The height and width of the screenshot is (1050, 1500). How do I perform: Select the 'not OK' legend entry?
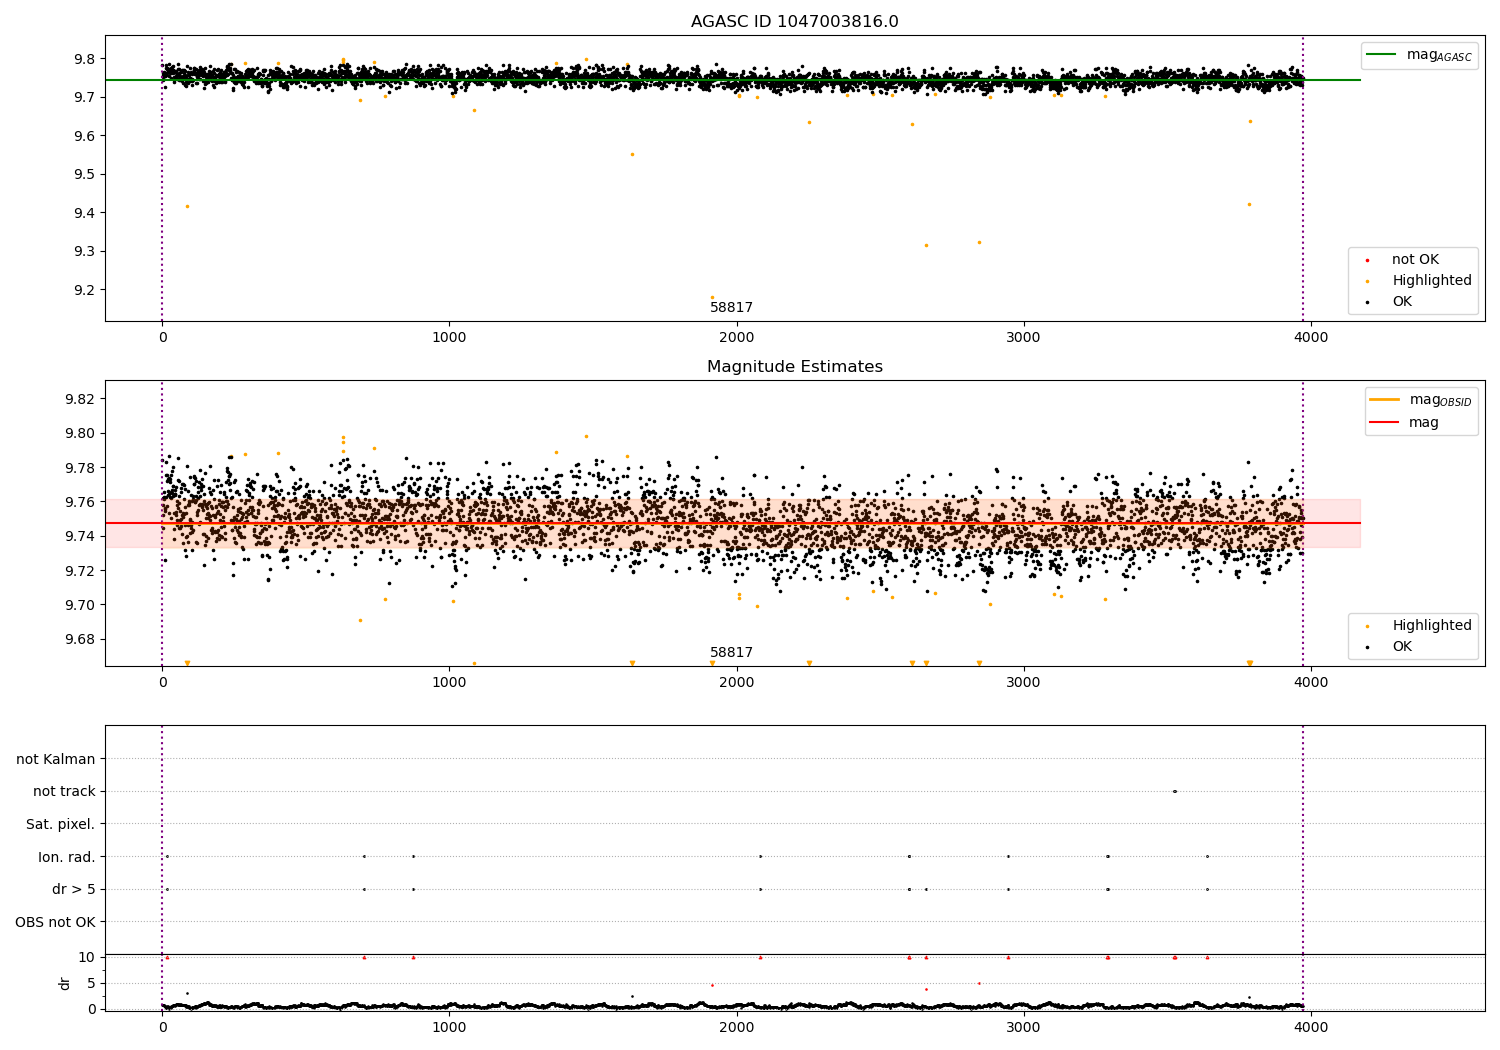tap(1414, 260)
